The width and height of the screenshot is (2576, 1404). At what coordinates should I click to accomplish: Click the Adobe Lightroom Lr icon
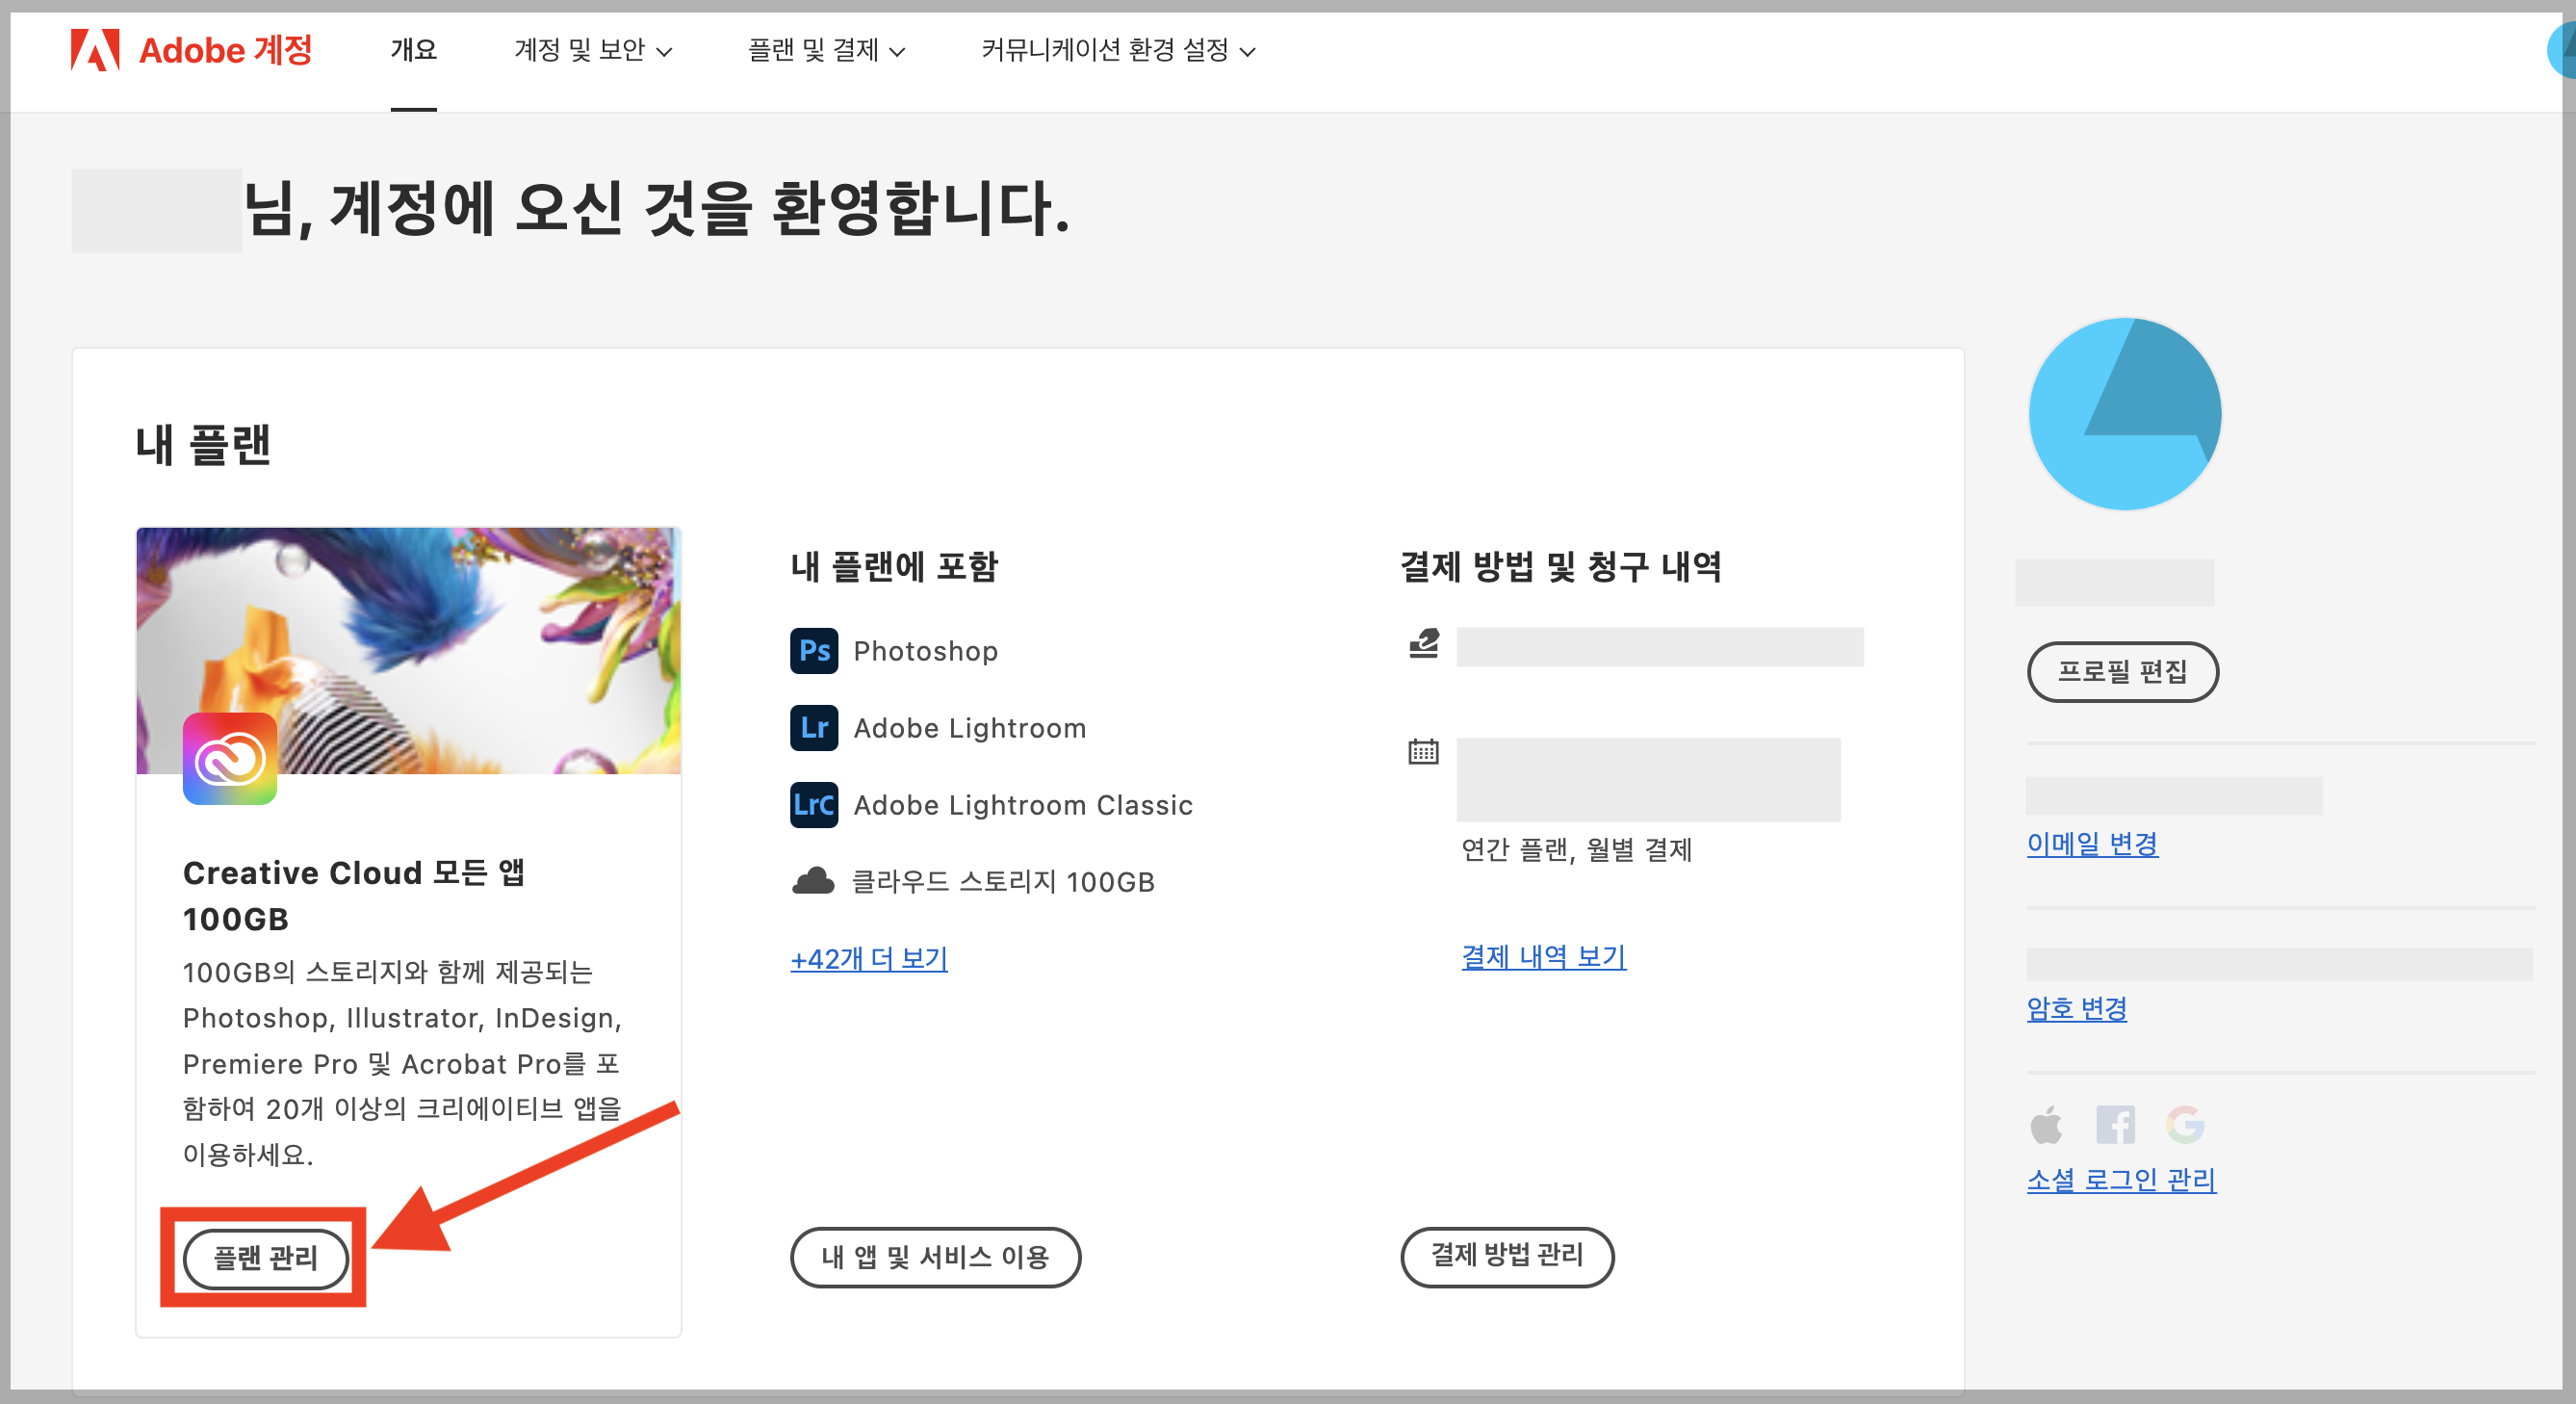pyautogui.click(x=813, y=728)
